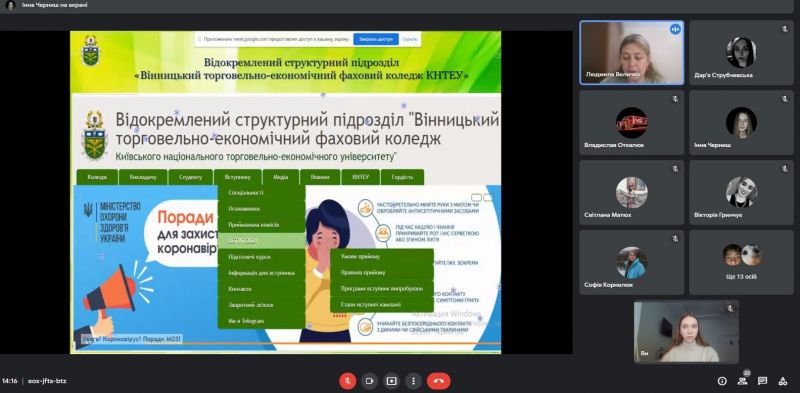
Task: Show the participants list with 22 badge
Action: click(742, 380)
